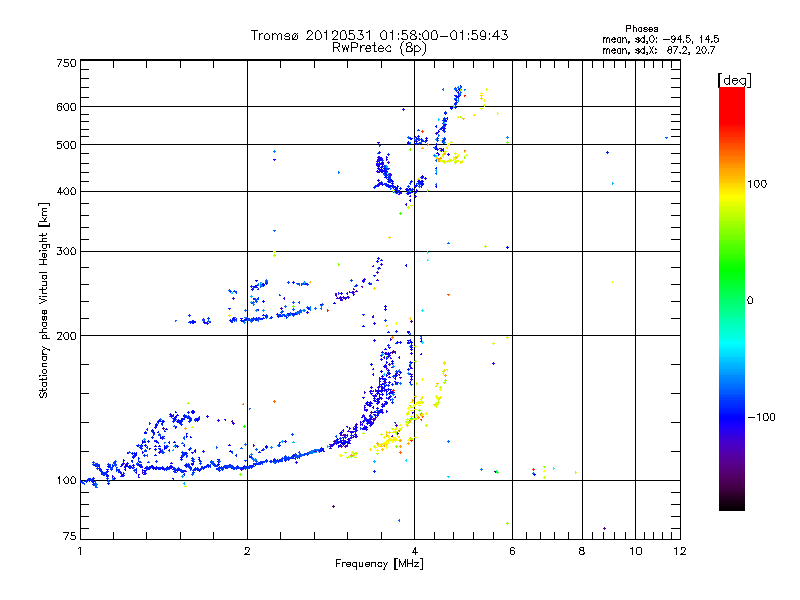This screenshot has width=800, height=600.
Task: Click x-axis tick label '6'
Action: pyautogui.click(x=512, y=551)
